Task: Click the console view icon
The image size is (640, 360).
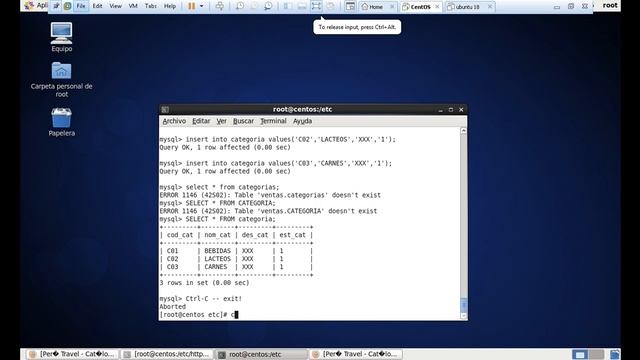Action: click(350, 6)
